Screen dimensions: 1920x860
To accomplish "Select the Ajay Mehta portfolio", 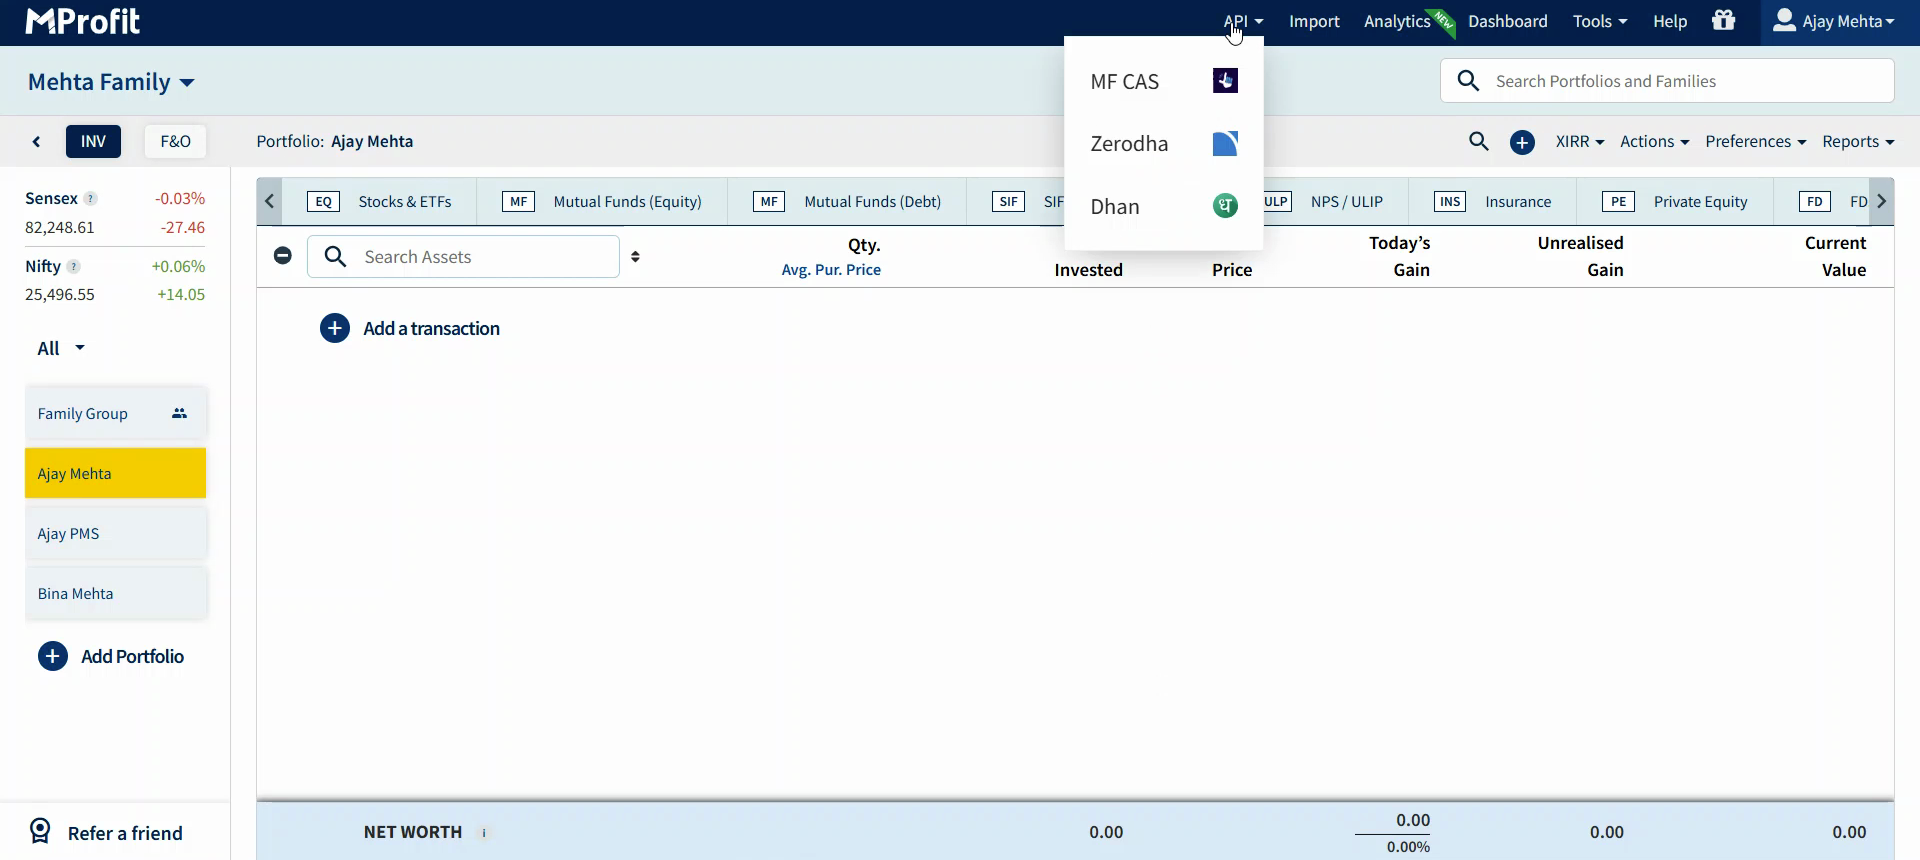I will click(x=116, y=473).
